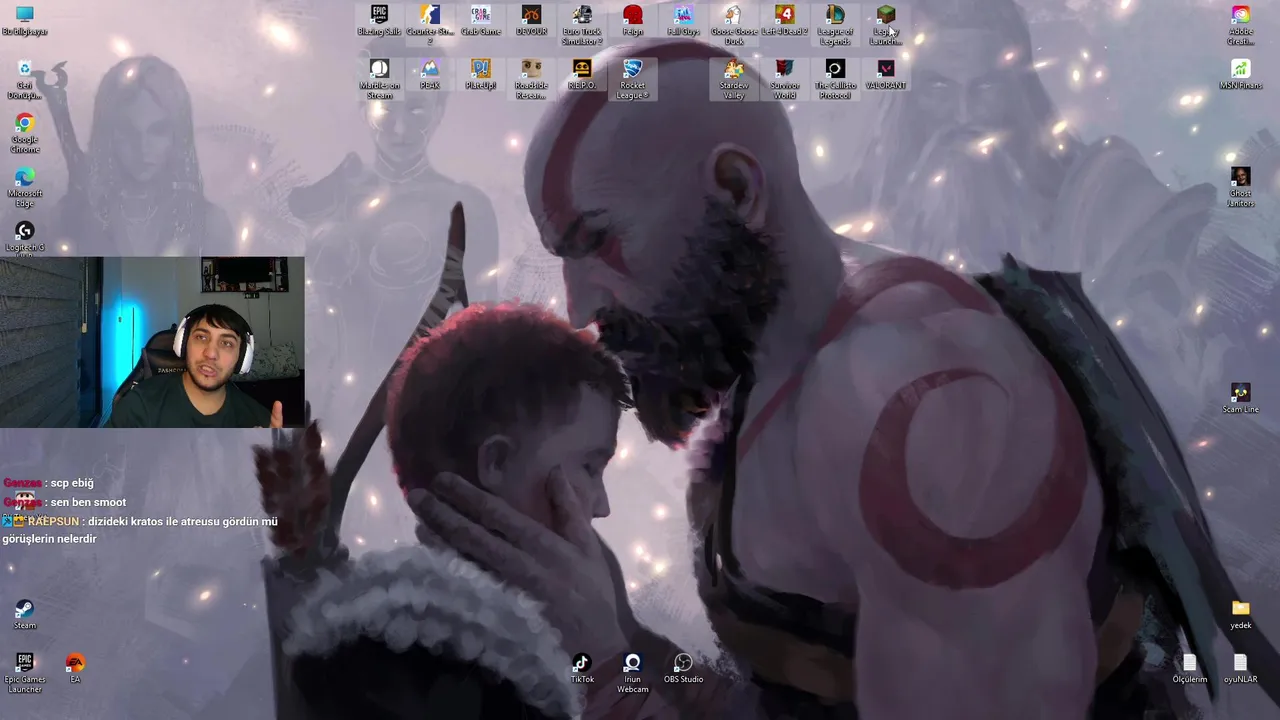Screen dimensions: 1280x720
Task: Select the Feign game icon
Action: [633, 21]
